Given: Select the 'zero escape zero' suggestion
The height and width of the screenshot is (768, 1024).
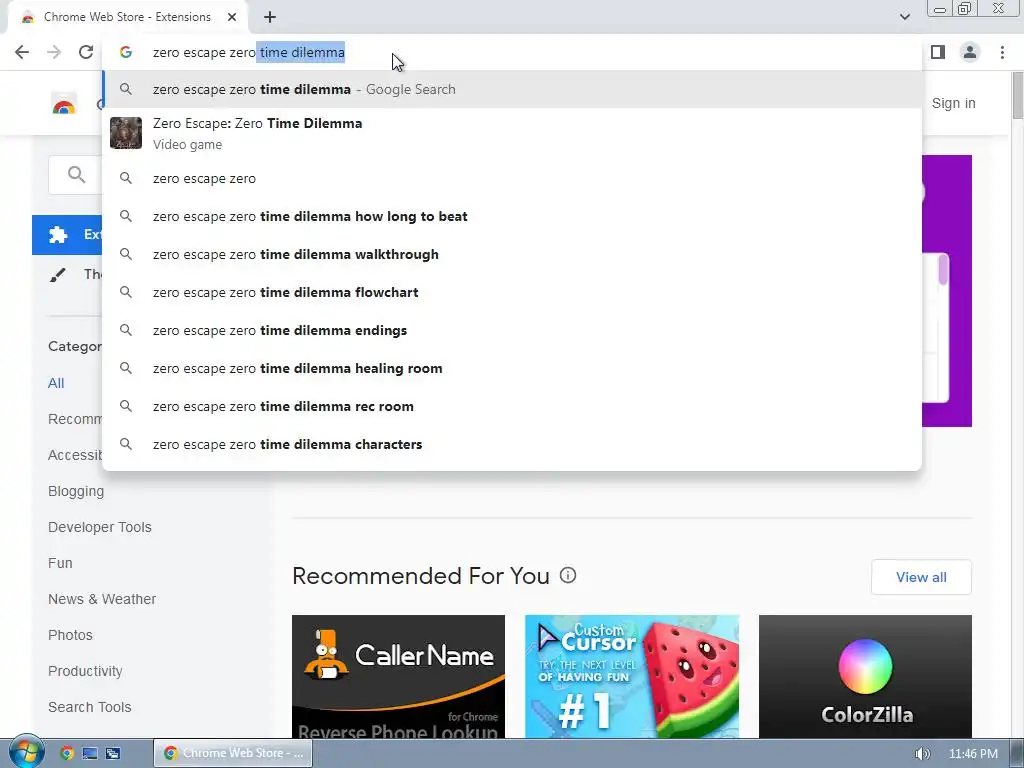Looking at the screenshot, I should [x=512, y=178].
